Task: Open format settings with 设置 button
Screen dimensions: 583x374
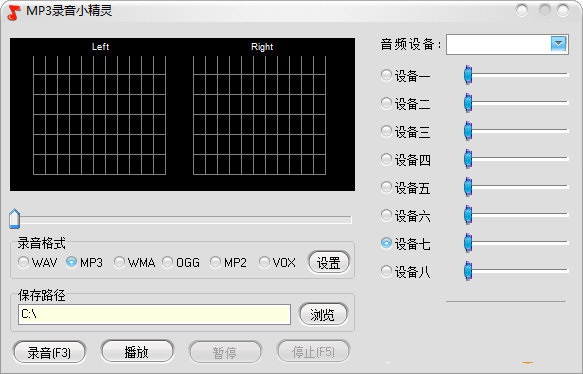Action: 329,263
